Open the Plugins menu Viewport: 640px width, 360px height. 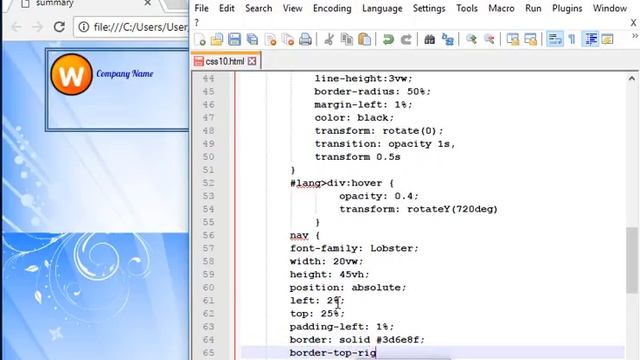pyautogui.click(x=567, y=8)
